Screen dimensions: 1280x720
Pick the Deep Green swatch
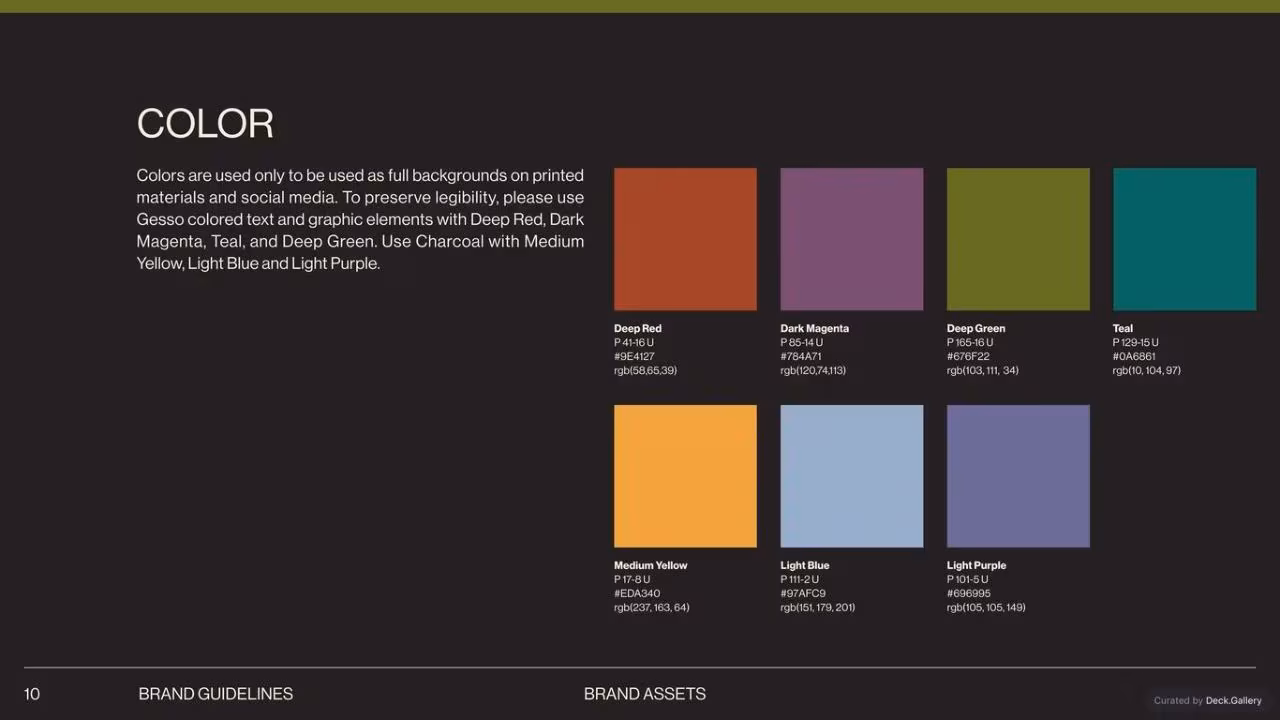(x=1018, y=239)
